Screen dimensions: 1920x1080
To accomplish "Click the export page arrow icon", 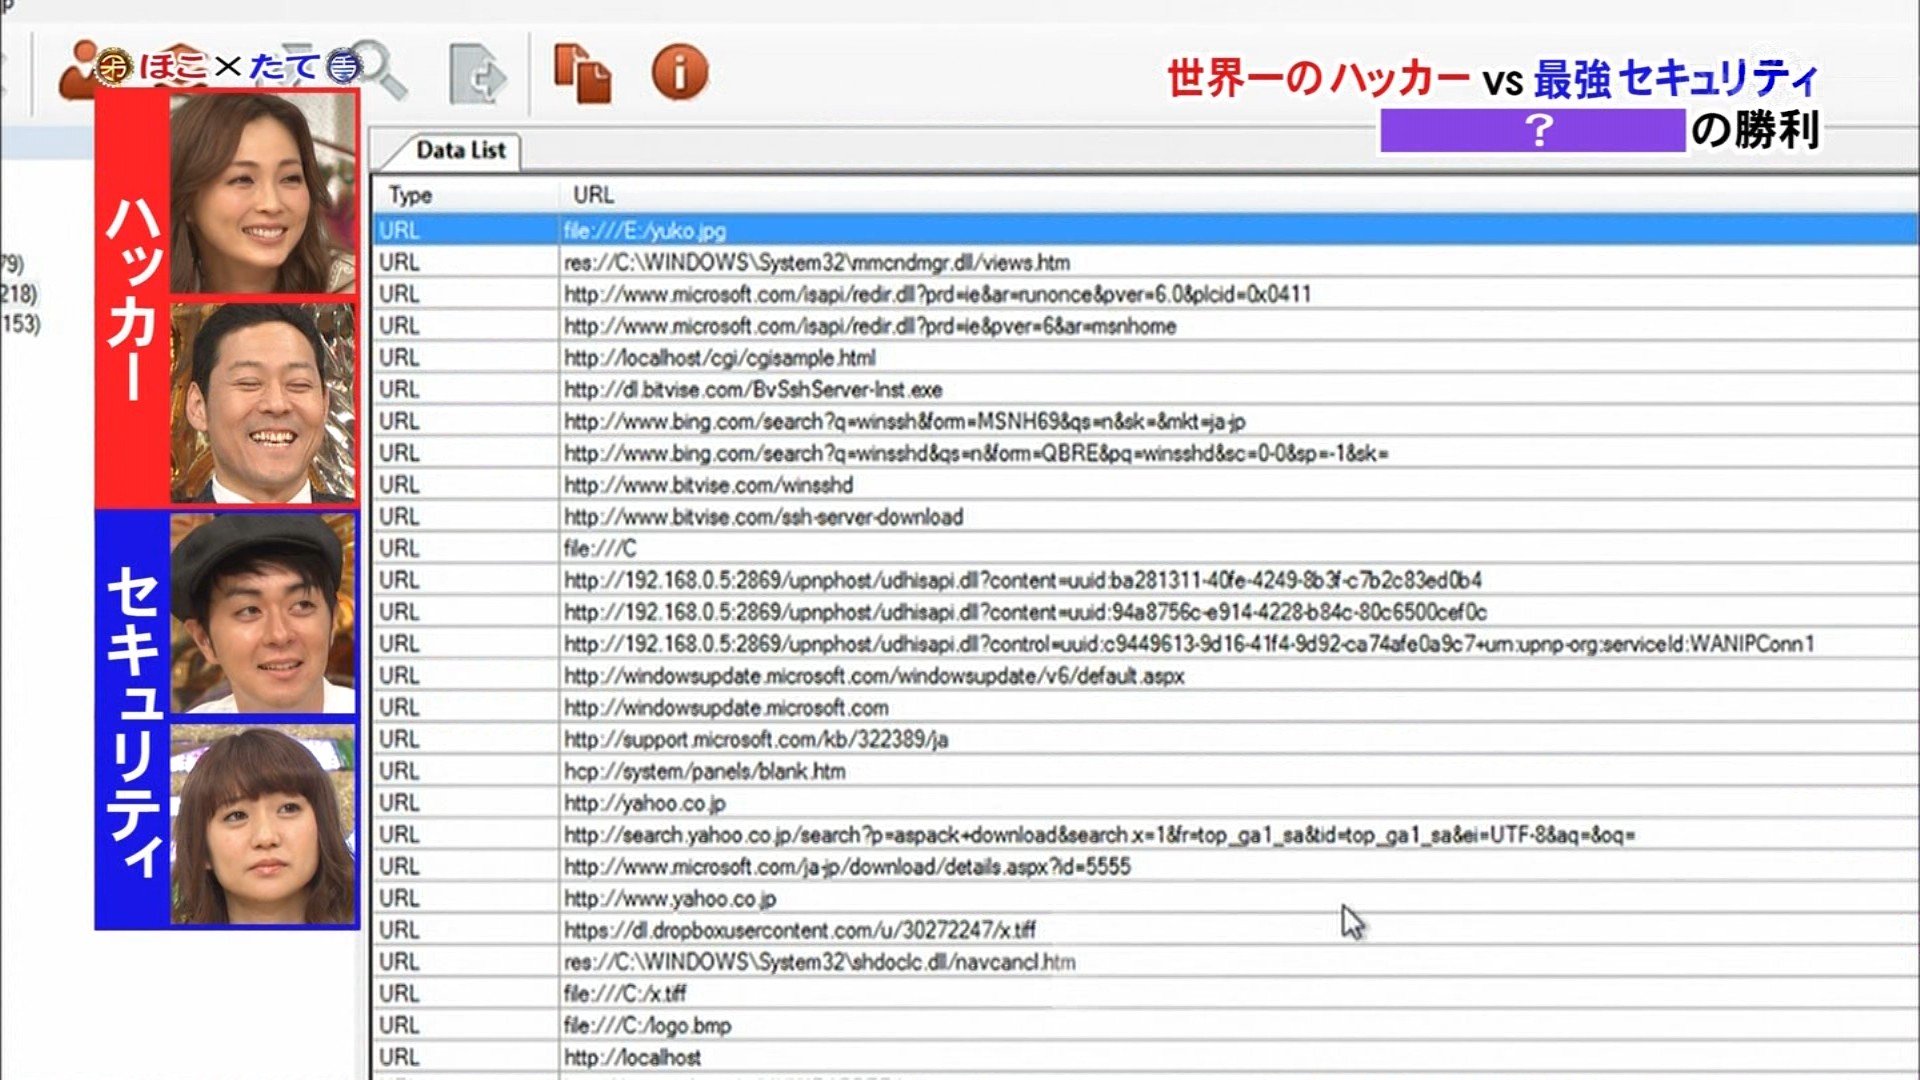I will [477, 74].
